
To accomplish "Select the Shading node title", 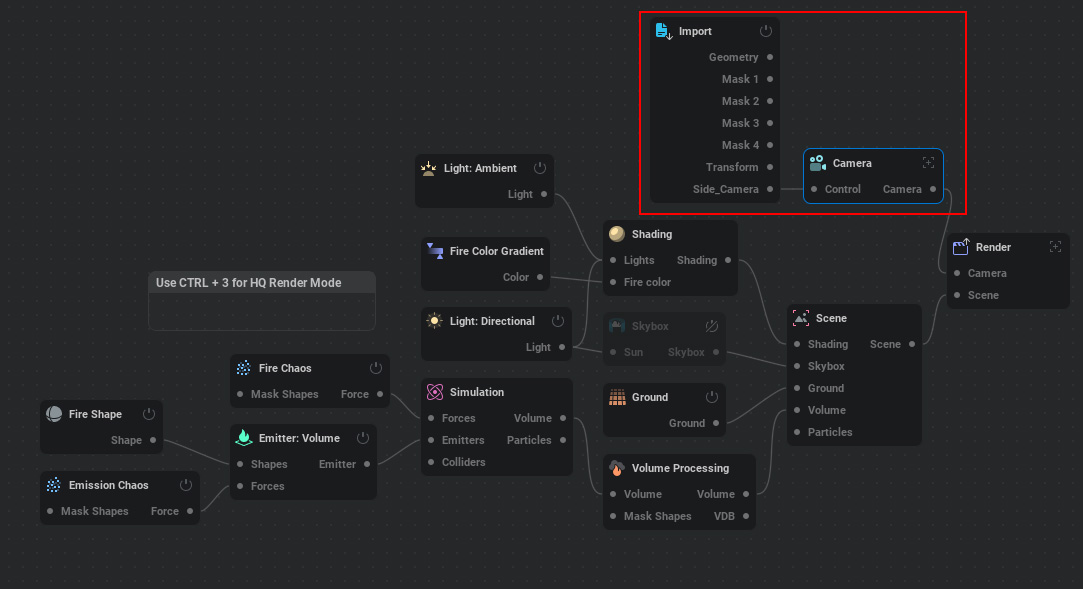I will (x=652, y=234).
